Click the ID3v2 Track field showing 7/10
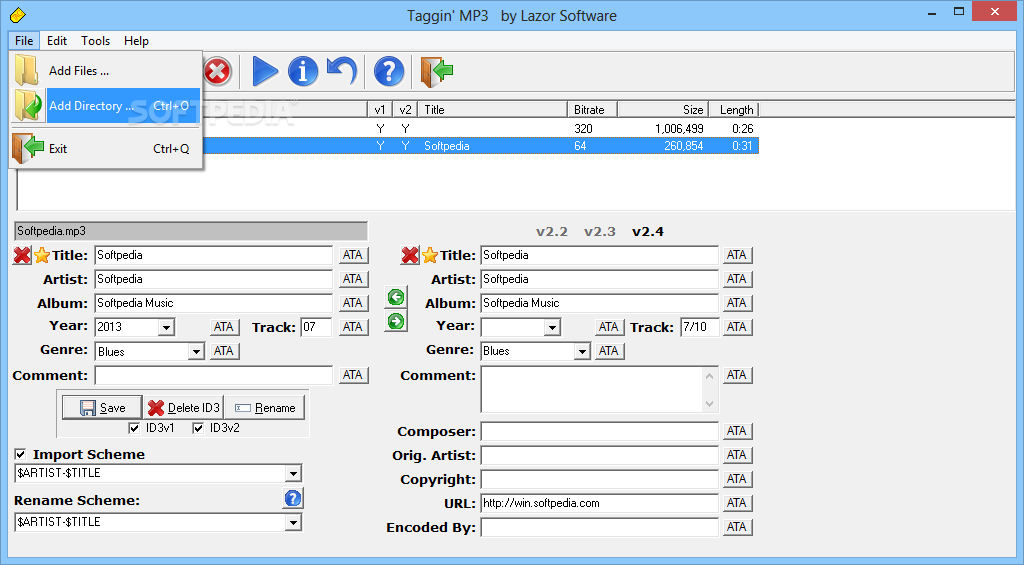 point(699,327)
